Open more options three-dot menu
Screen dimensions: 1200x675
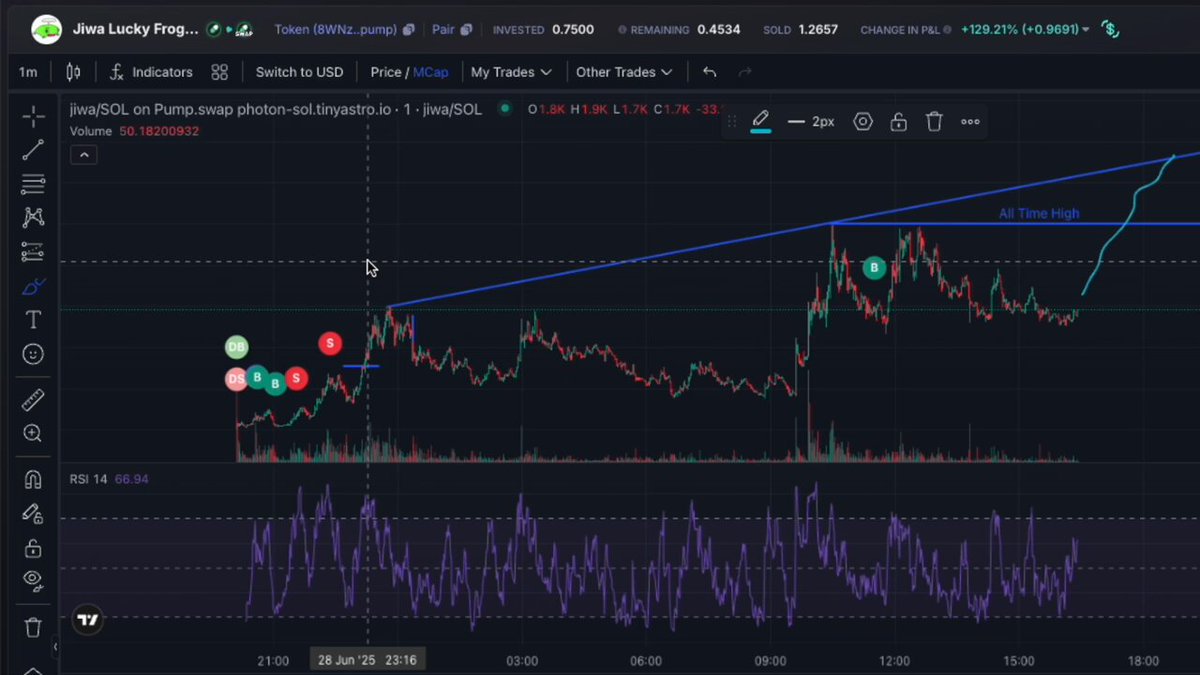point(970,122)
